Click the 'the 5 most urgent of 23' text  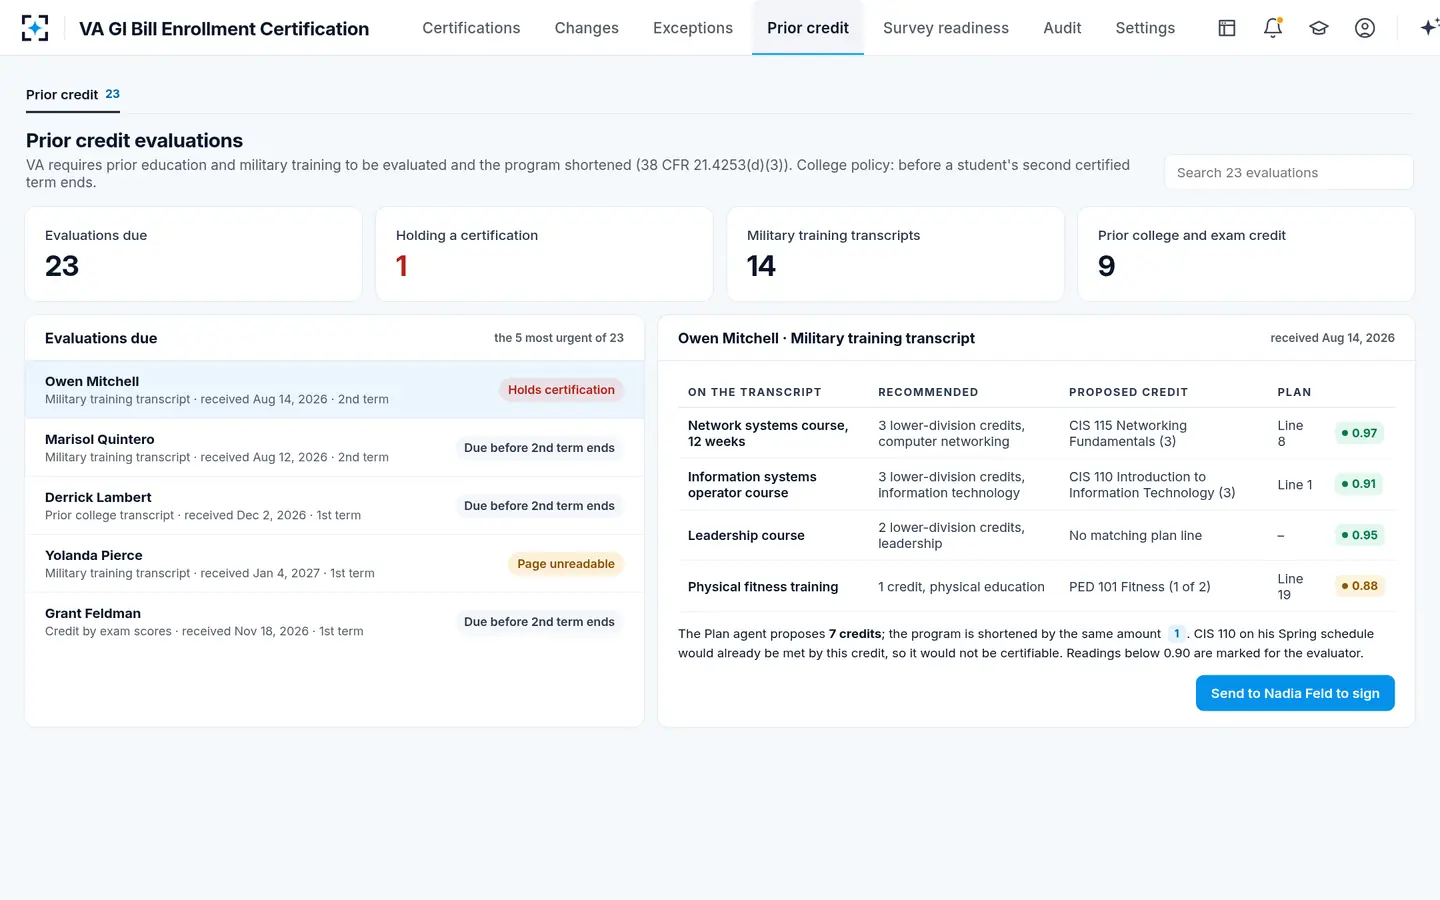pyautogui.click(x=558, y=338)
